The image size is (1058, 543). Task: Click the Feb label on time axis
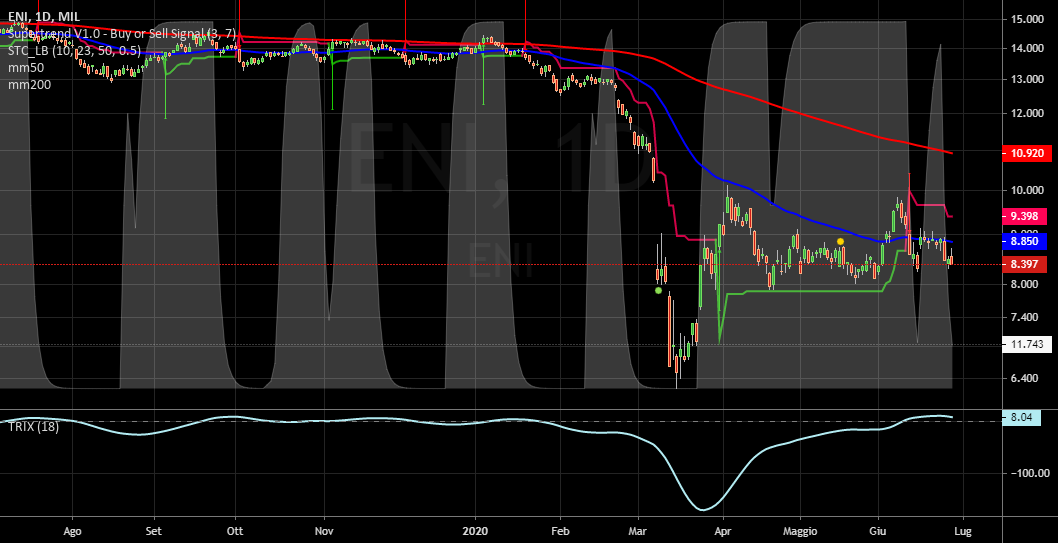pos(560,532)
